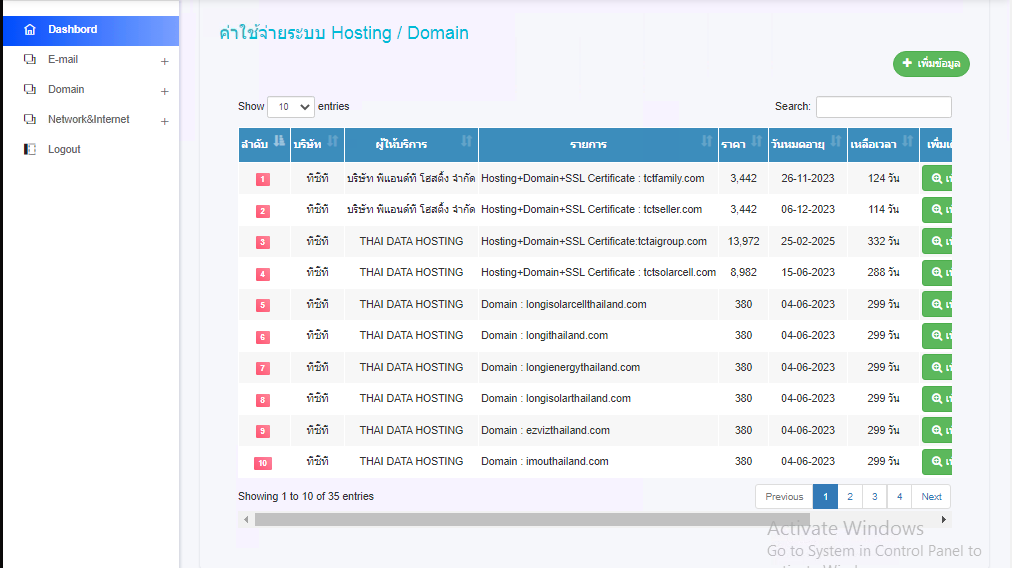Click magnifier button for longithailand.com row
Screen dimensions: 1012x568
(937, 336)
